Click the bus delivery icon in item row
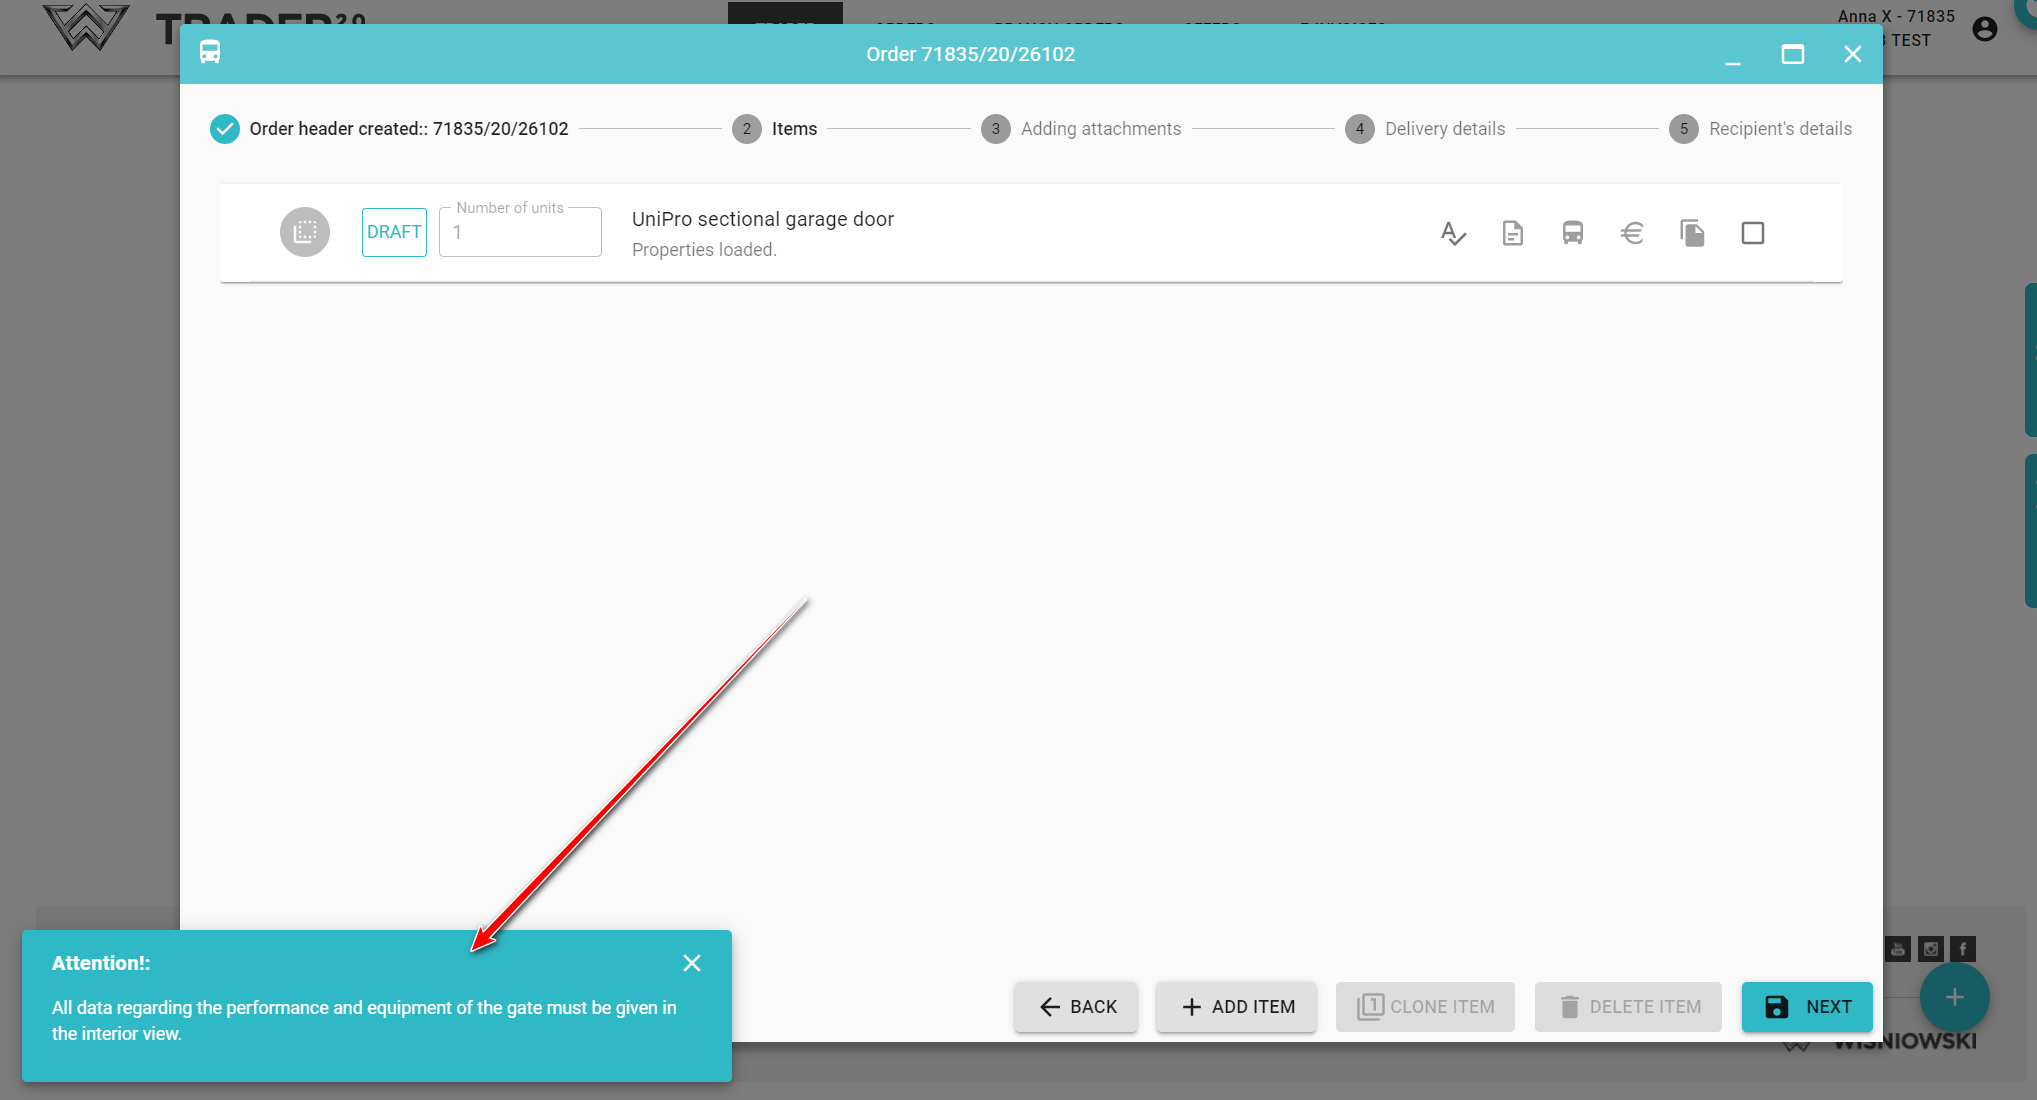Viewport: 2037px width, 1100px height. [1572, 233]
